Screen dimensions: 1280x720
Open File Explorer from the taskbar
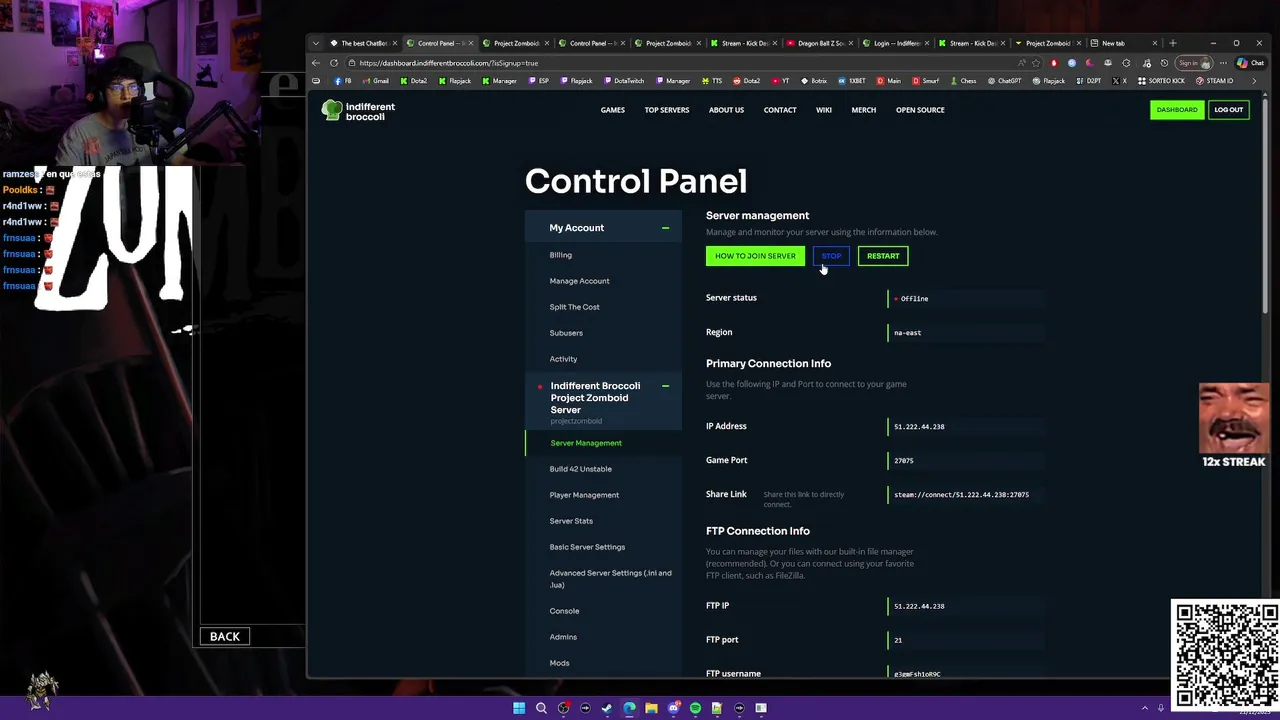(651, 708)
